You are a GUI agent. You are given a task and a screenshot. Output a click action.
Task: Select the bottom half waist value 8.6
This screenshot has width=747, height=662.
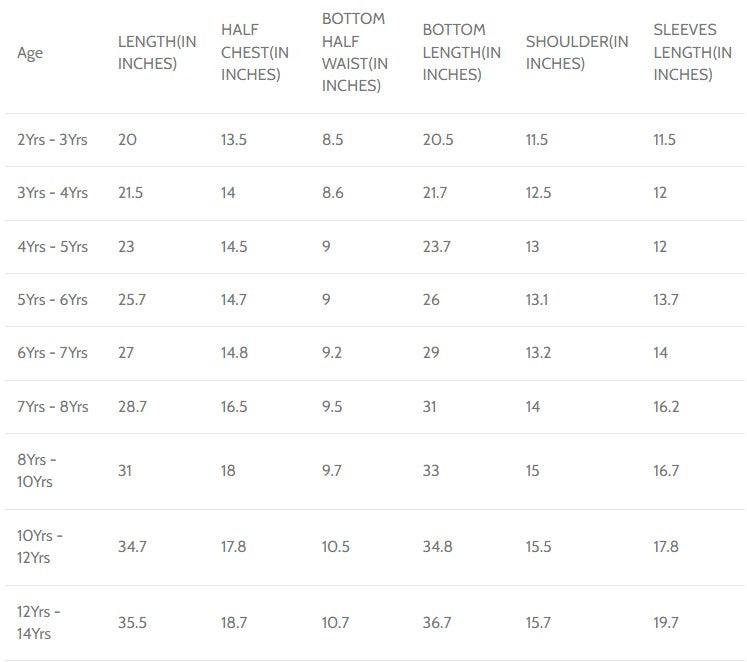tap(333, 193)
